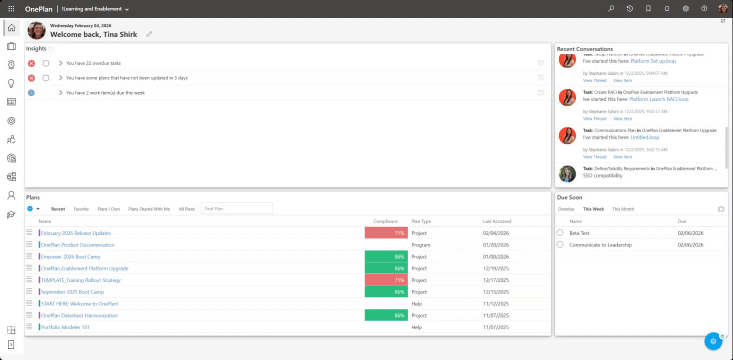Mark Beta Test as complete
The height and width of the screenshot is (360, 733).
[x=560, y=233]
